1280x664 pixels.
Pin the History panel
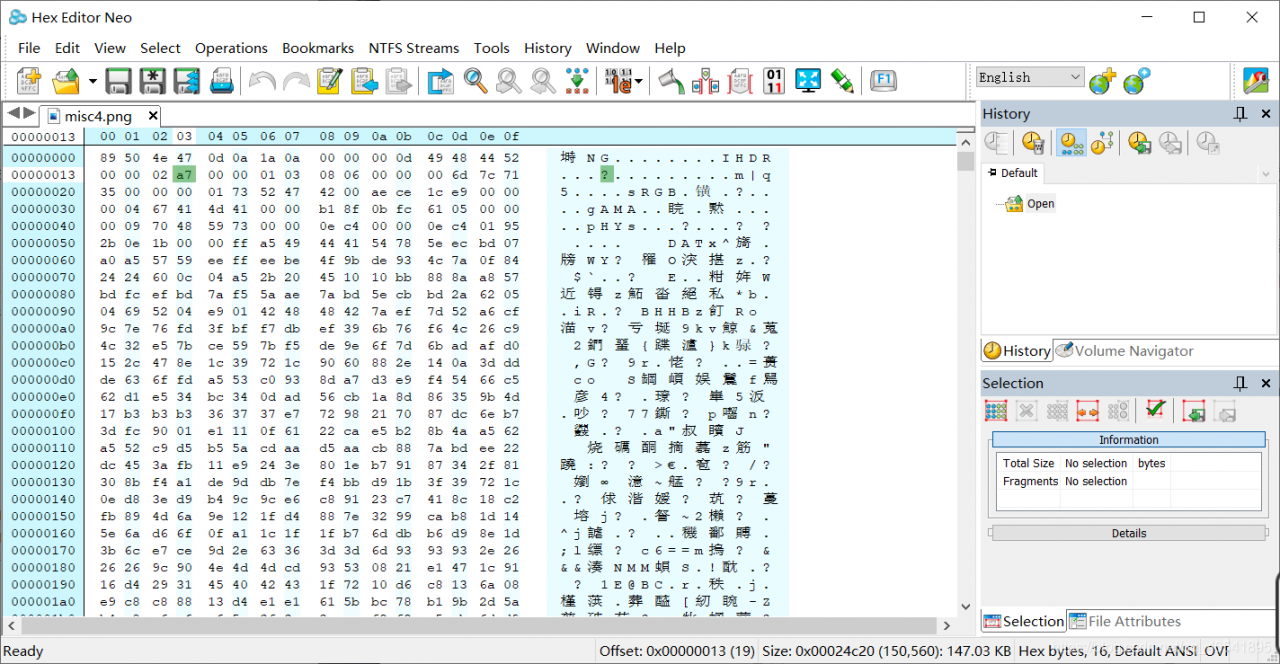tap(1241, 114)
